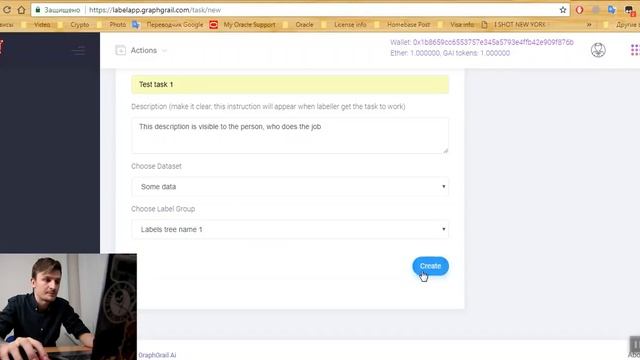Toggle the sidebar hamburger menu

click(x=79, y=51)
